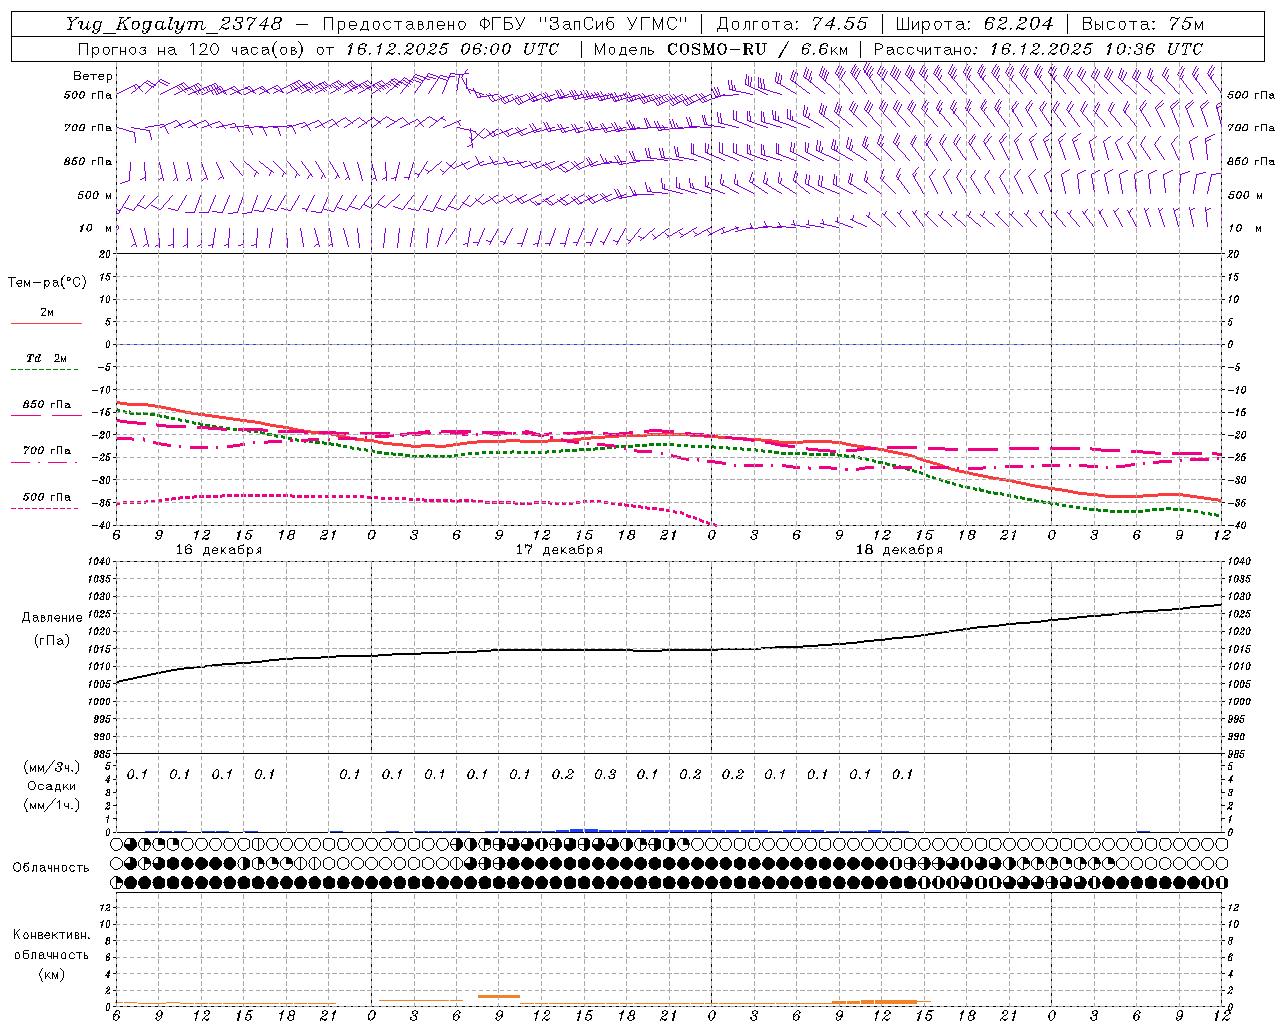Click the Облачность cloud cover label
Viewport: 1280px width, 1024px height.
click(x=51, y=868)
